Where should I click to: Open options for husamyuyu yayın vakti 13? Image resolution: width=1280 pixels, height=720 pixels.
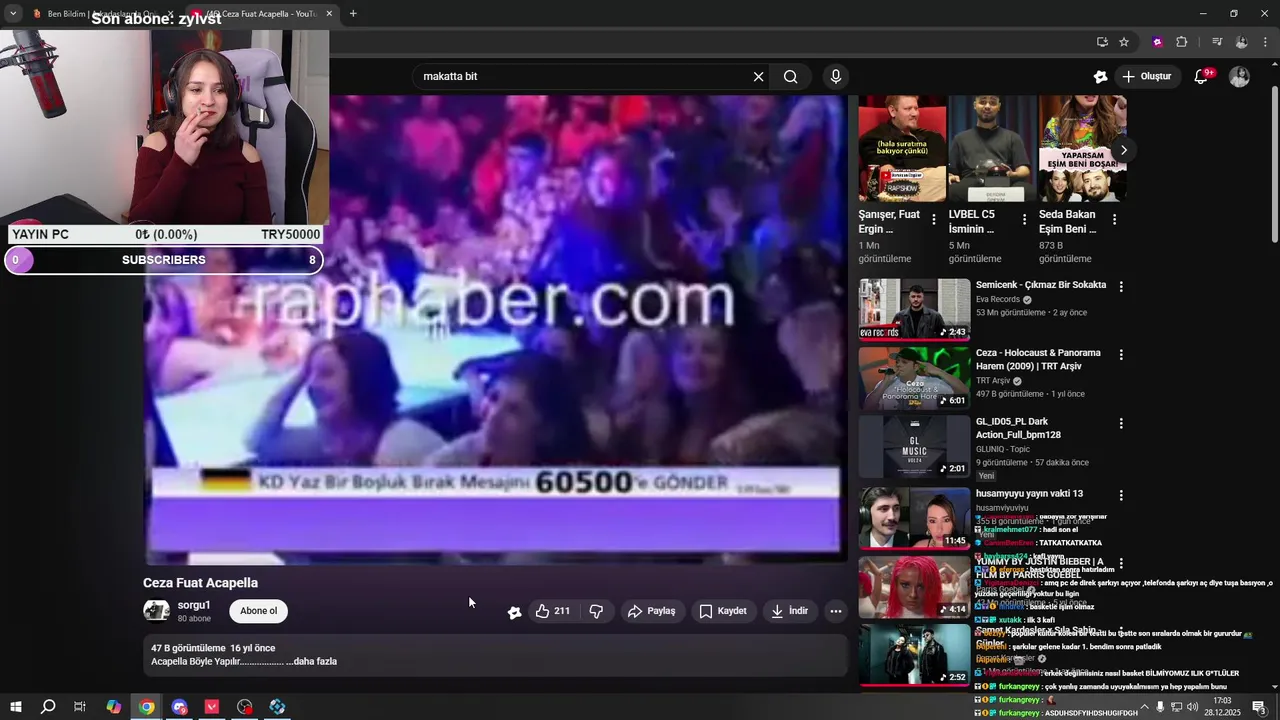pyautogui.click(x=1121, y=495)
